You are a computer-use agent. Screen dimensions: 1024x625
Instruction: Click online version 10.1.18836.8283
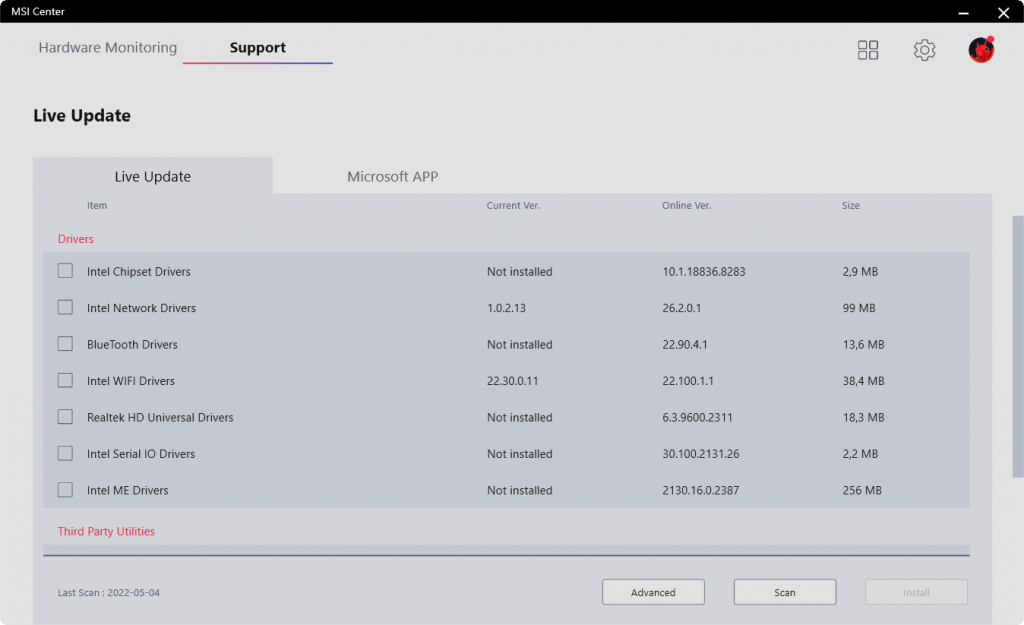coord(704,272)
